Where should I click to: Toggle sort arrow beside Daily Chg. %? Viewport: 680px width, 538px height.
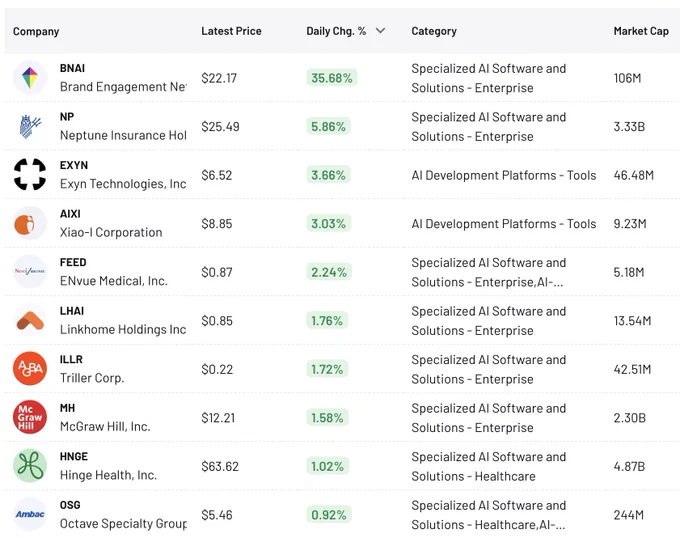tap(380, 31)
